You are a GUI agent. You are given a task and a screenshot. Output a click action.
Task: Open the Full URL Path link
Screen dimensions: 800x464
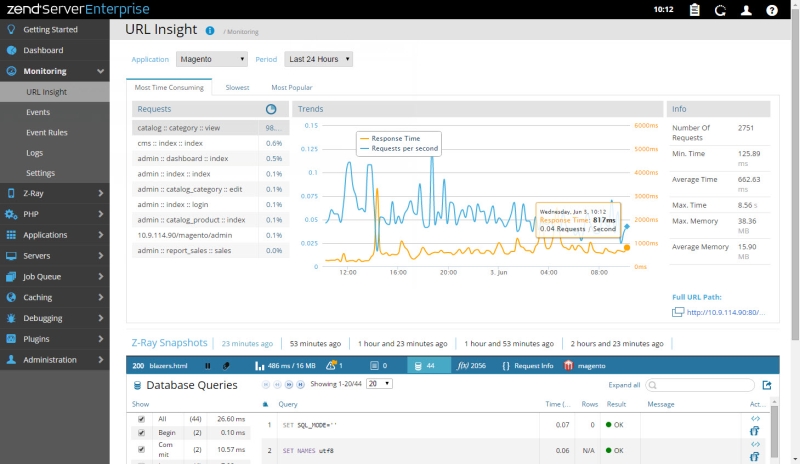(x=725, y=313)
